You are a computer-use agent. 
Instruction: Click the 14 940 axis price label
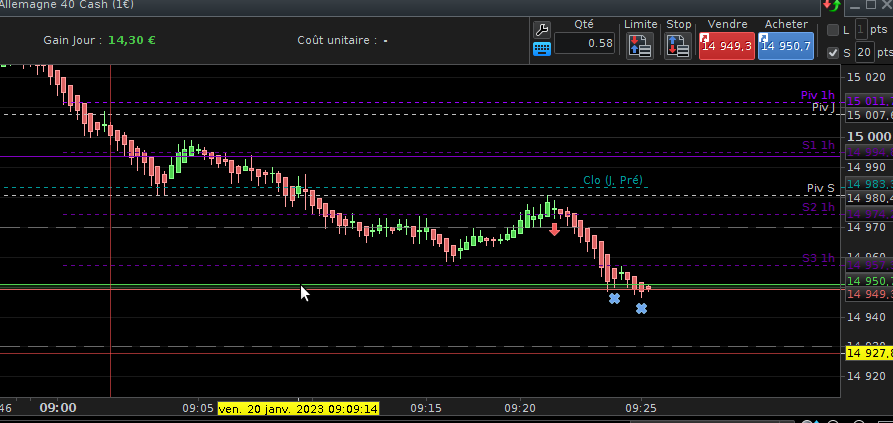click(x=866, y=317)
